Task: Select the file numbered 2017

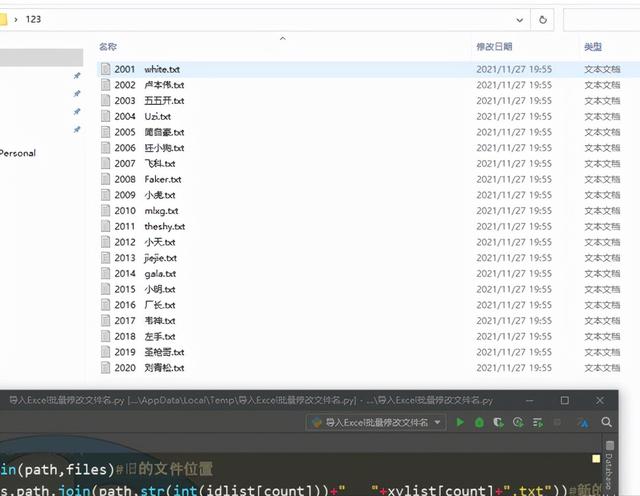Action: (x=145, y=321)
